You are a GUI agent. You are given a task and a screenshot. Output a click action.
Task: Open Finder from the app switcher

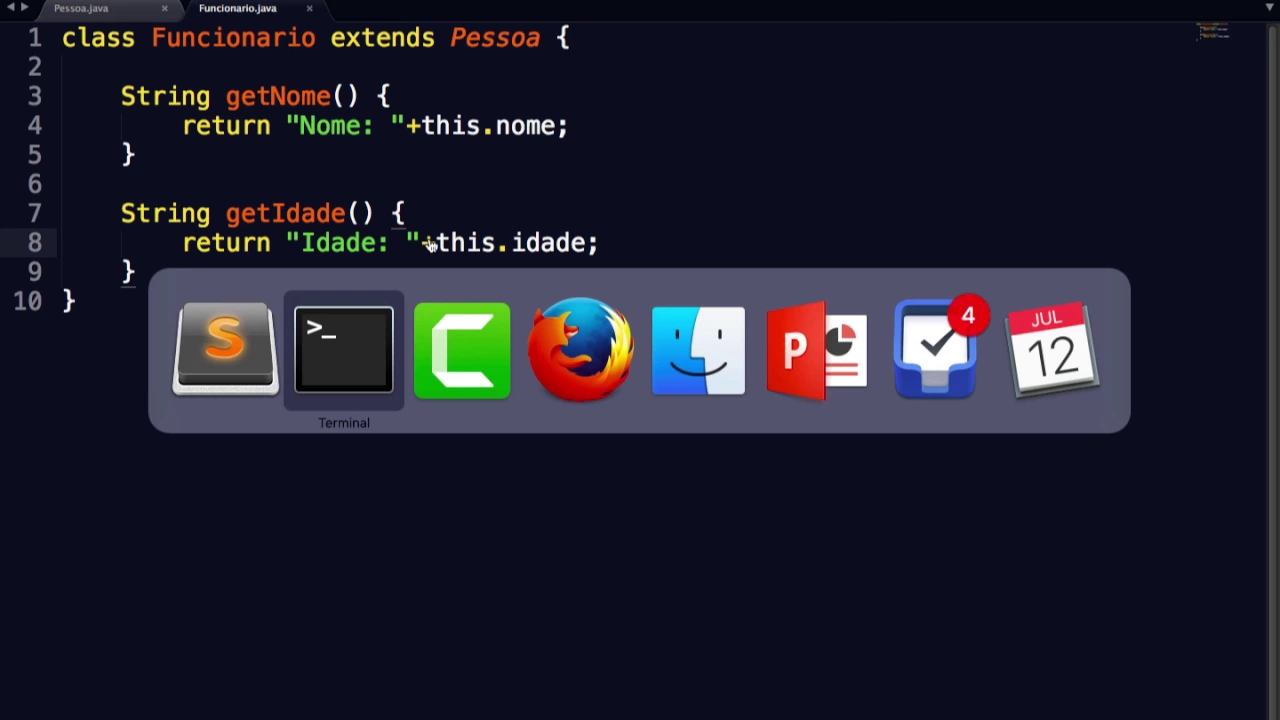(x=698, y=350)
